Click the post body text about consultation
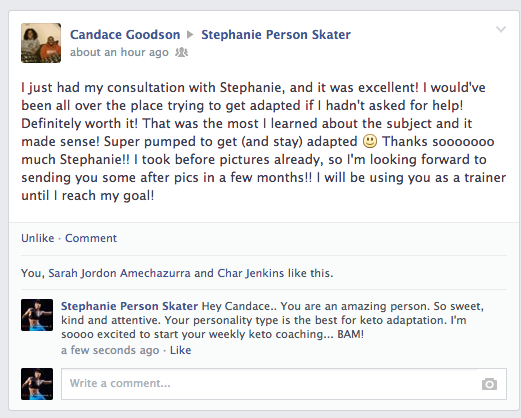The height and width of the screenshot is (418, 521). [x=263, y=141]
